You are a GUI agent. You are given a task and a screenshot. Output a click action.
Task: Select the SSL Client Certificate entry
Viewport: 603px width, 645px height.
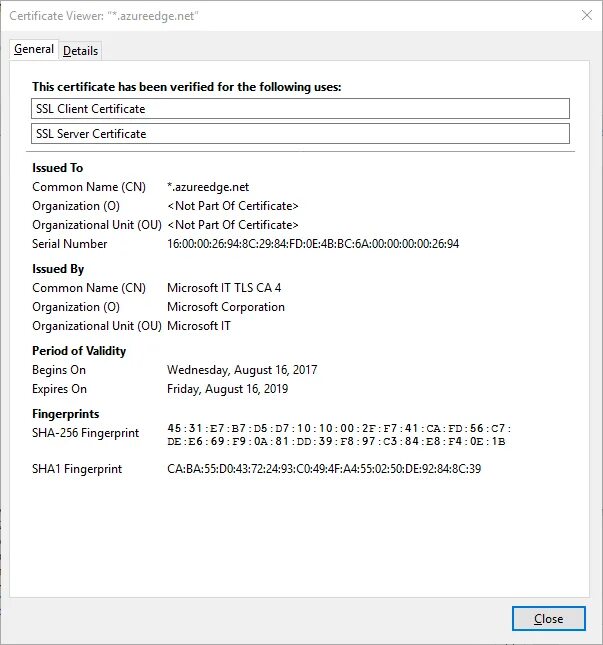pos(300,109)
